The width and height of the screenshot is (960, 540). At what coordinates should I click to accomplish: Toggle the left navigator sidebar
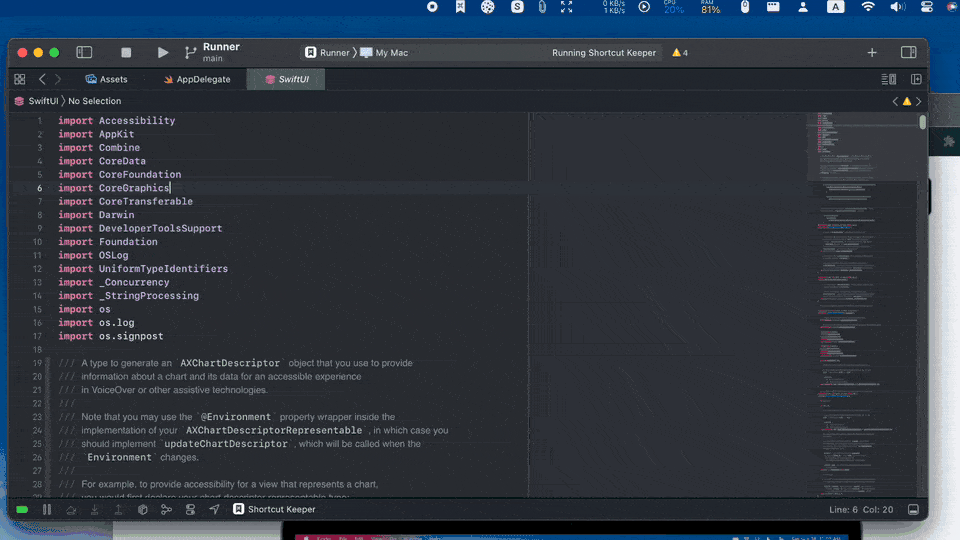(84, 52)
